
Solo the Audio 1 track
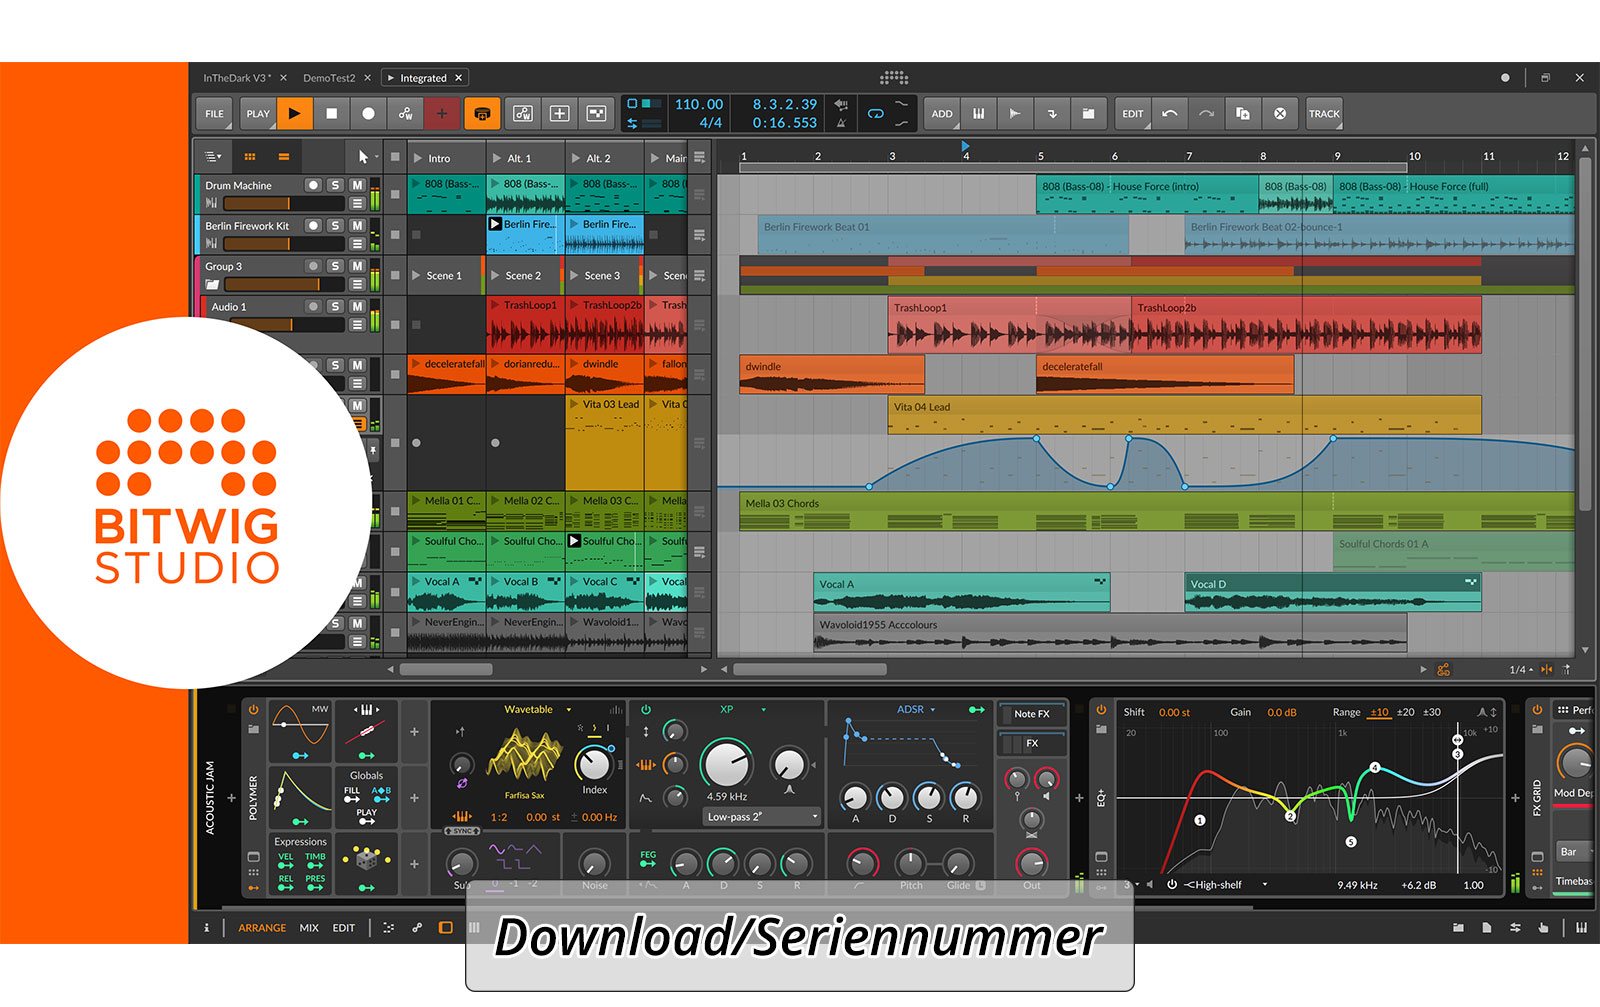335,306
